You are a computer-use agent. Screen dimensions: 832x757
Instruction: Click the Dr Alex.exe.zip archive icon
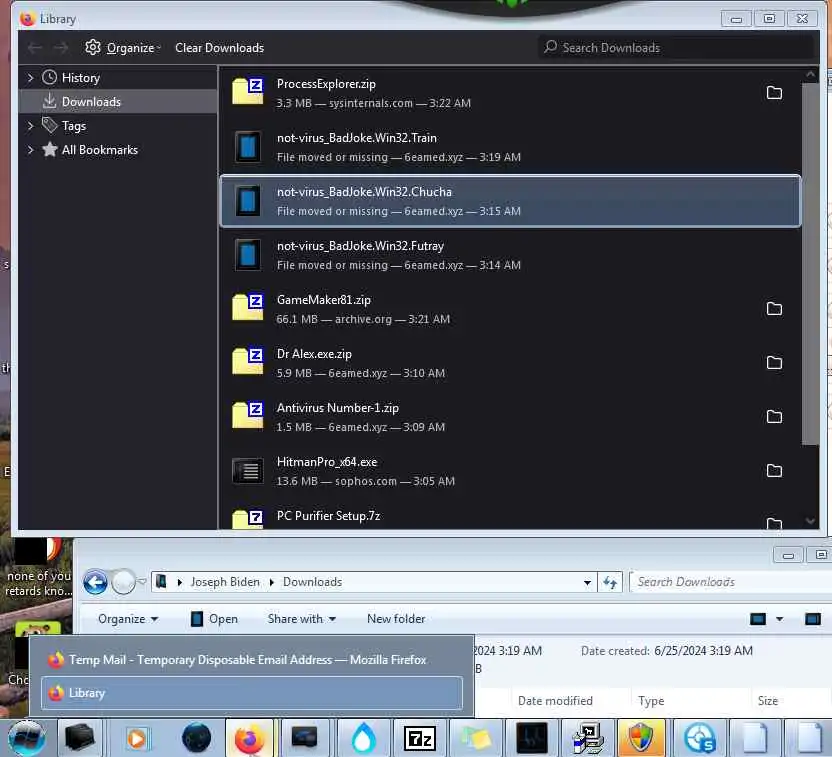[248, 361]
